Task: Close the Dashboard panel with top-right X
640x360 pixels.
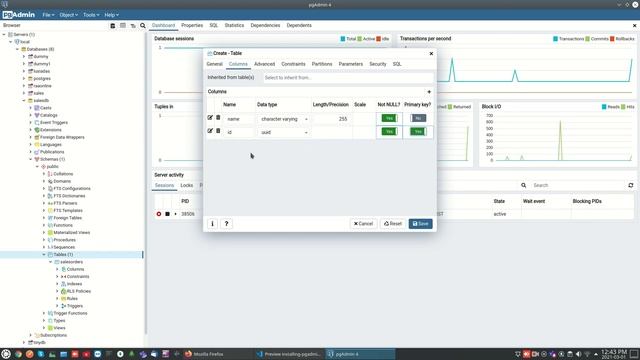Action: point(634,25)
